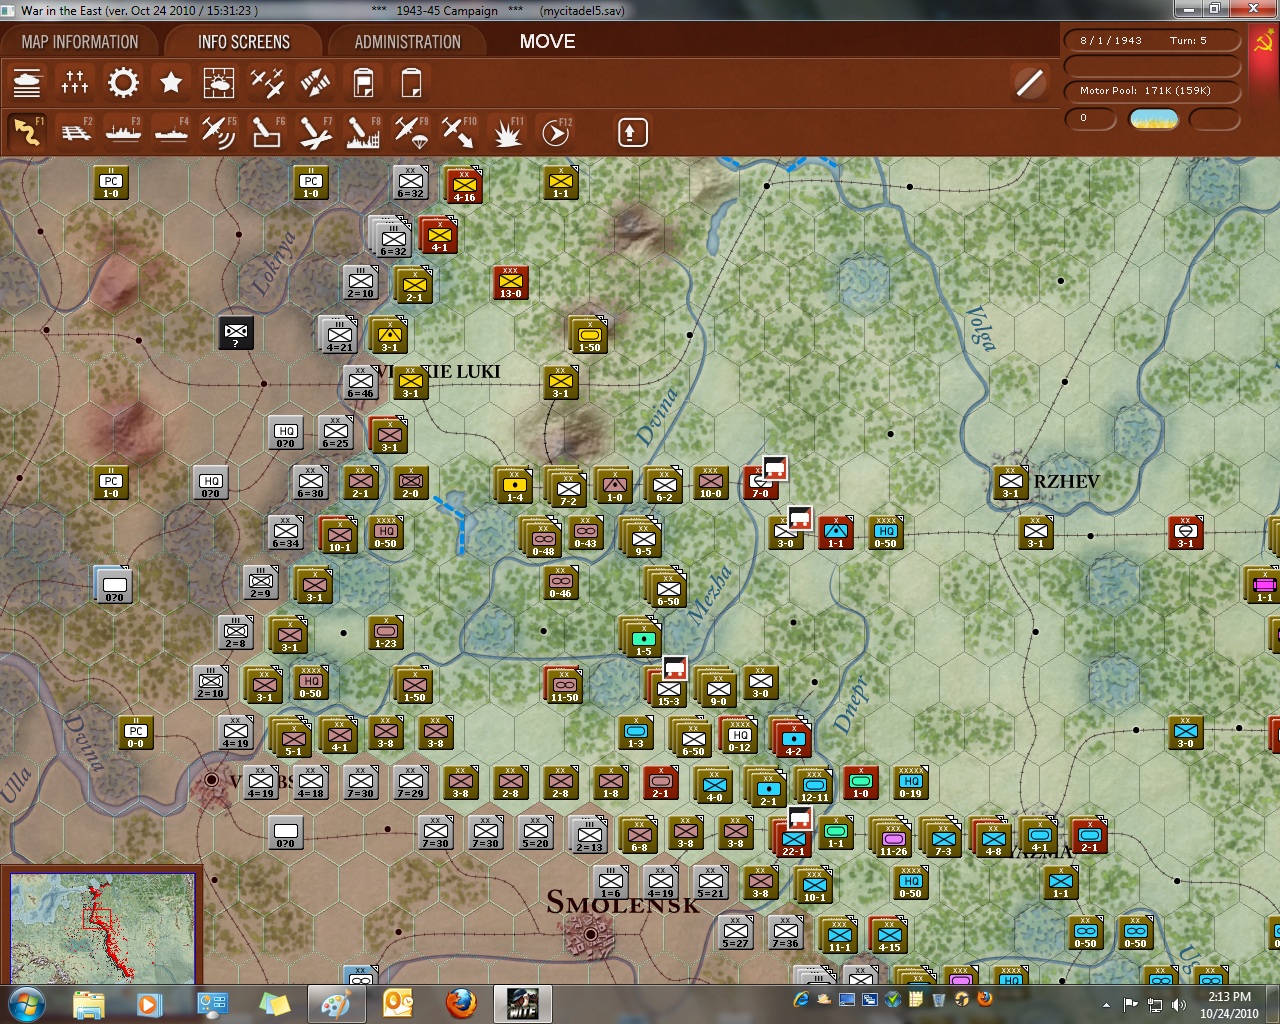1280x1024 pixels.
Task: Select the HQ 0-12 counter
Action: point(739,735)
